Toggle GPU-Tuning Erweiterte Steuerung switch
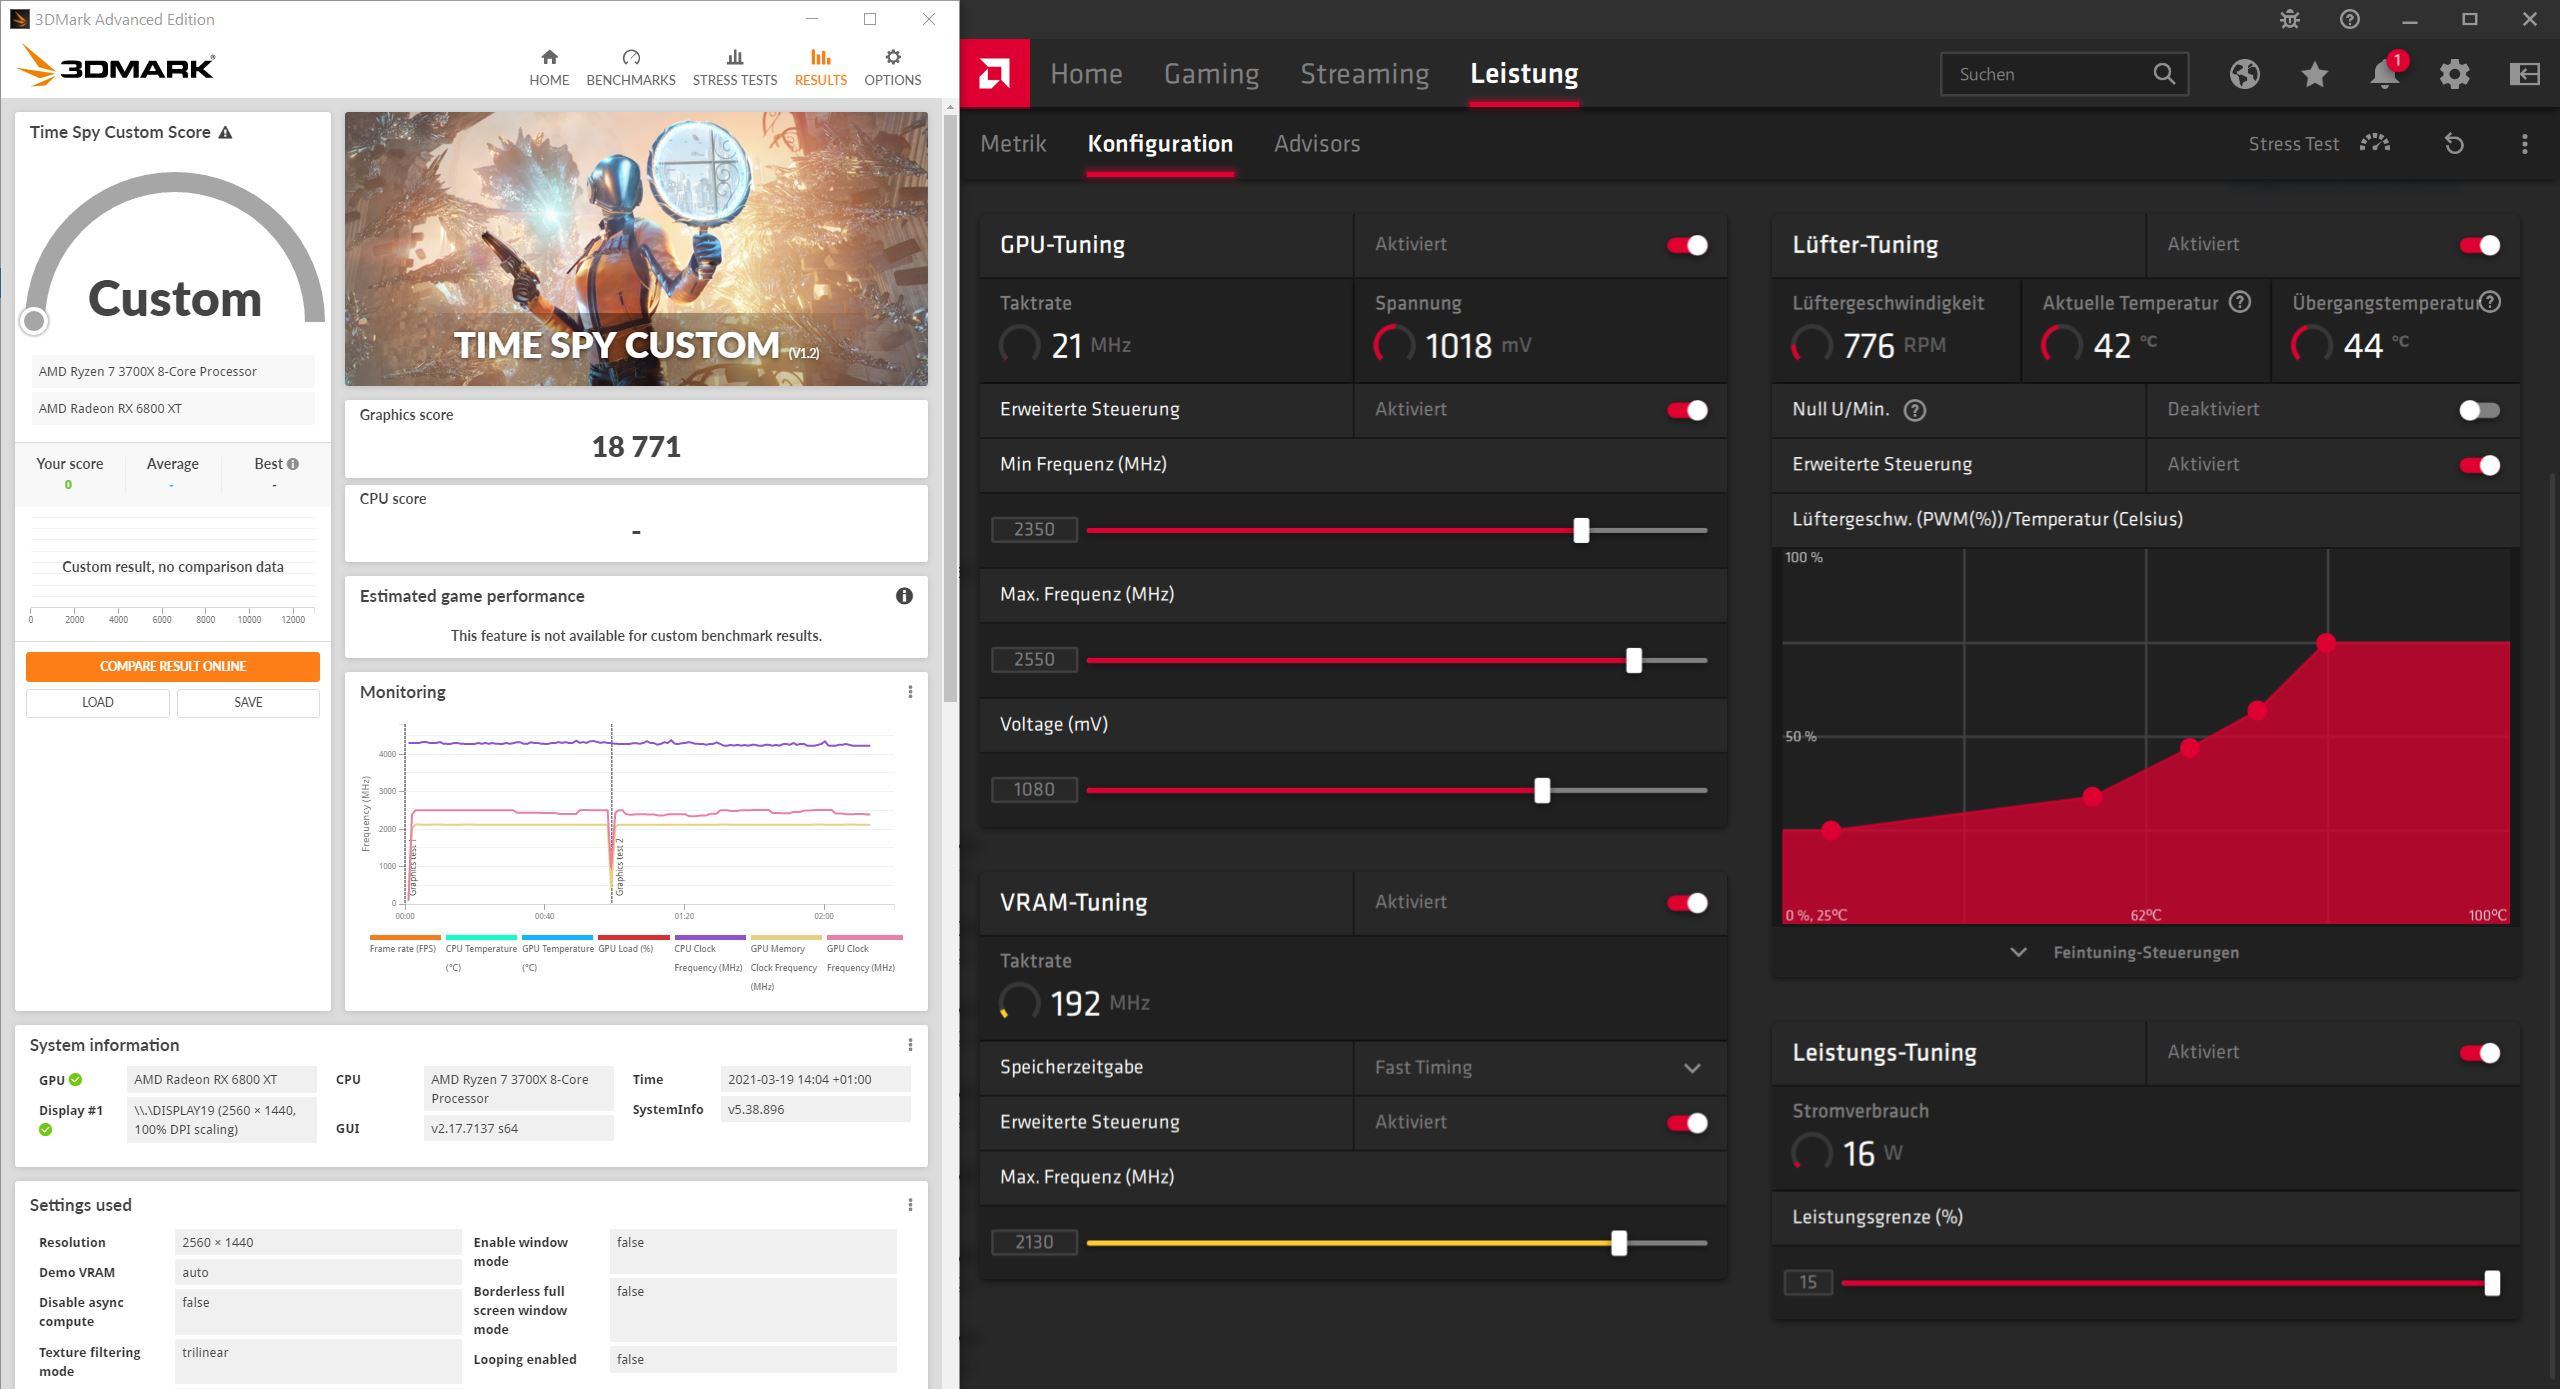Viewport: 2560px width, 1389px height. point(1687,410)
